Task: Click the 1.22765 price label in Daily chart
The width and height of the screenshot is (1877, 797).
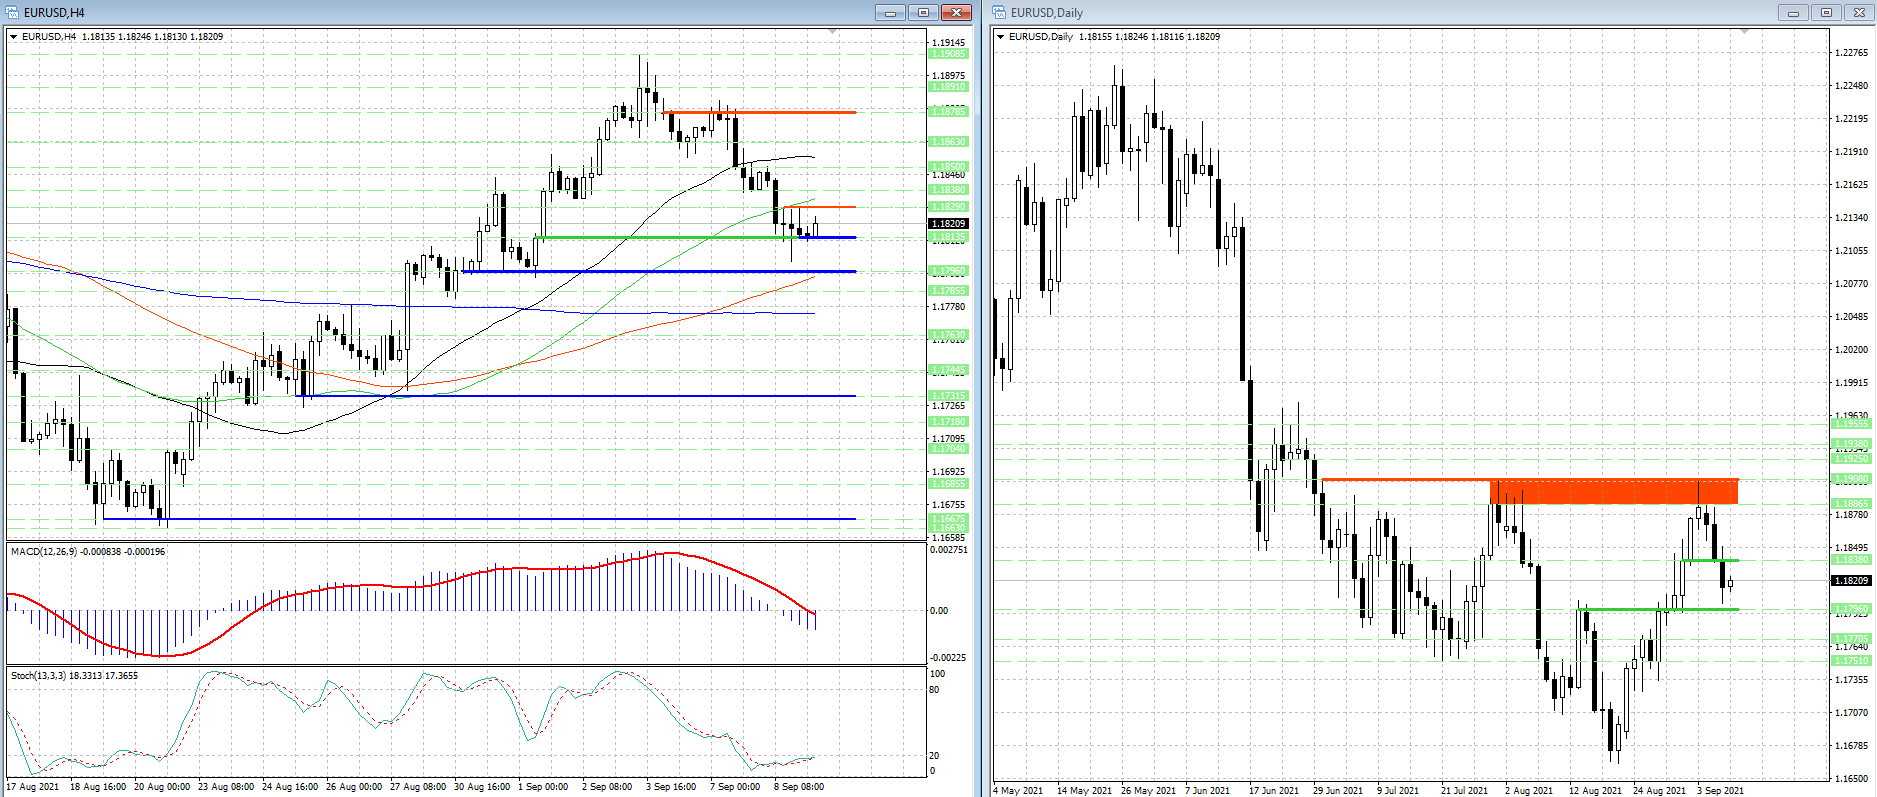Action: pos(1852,53)
